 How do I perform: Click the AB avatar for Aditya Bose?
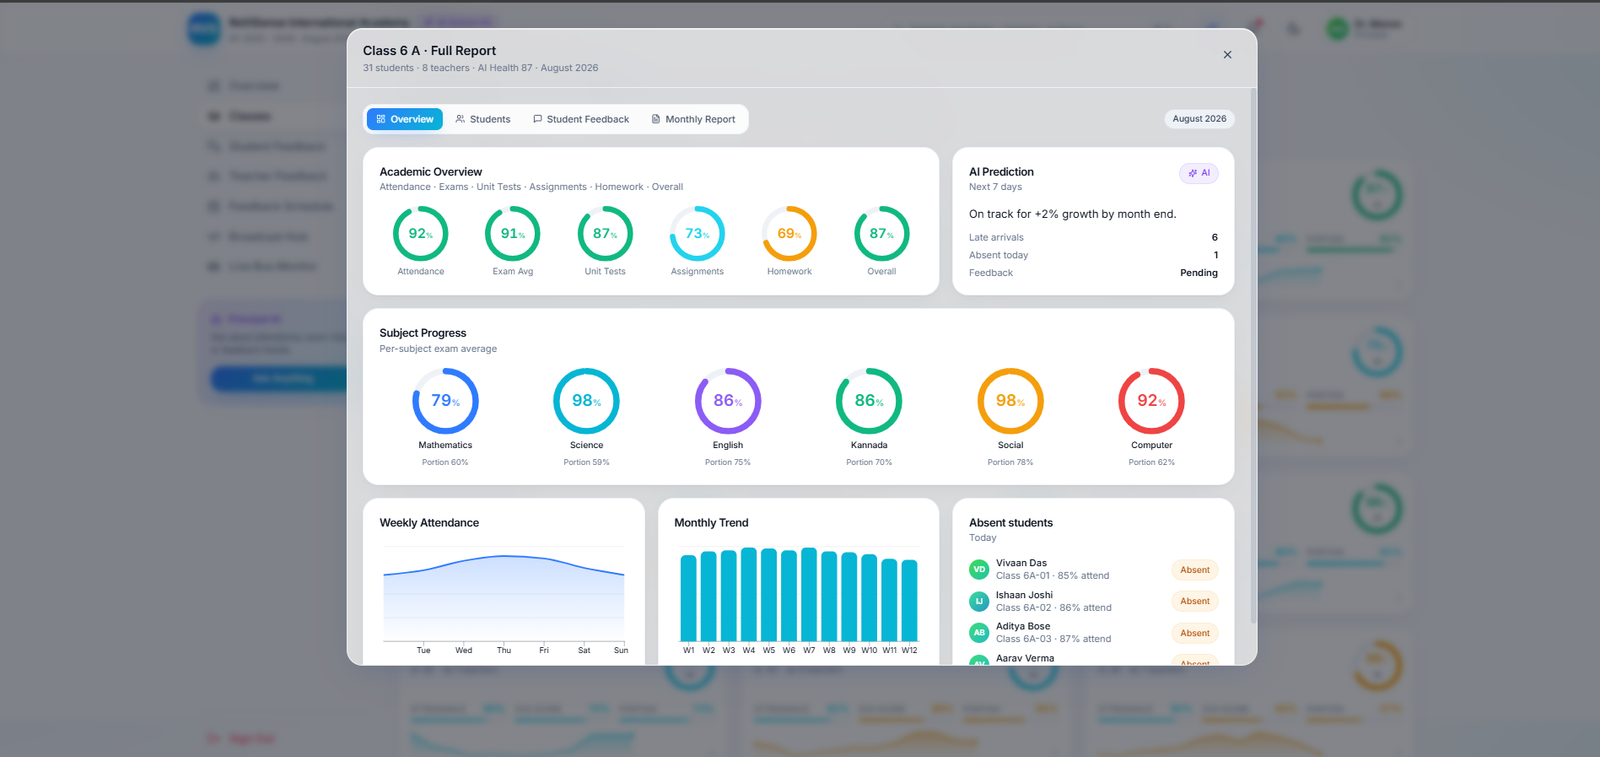[x=979, y=633]
